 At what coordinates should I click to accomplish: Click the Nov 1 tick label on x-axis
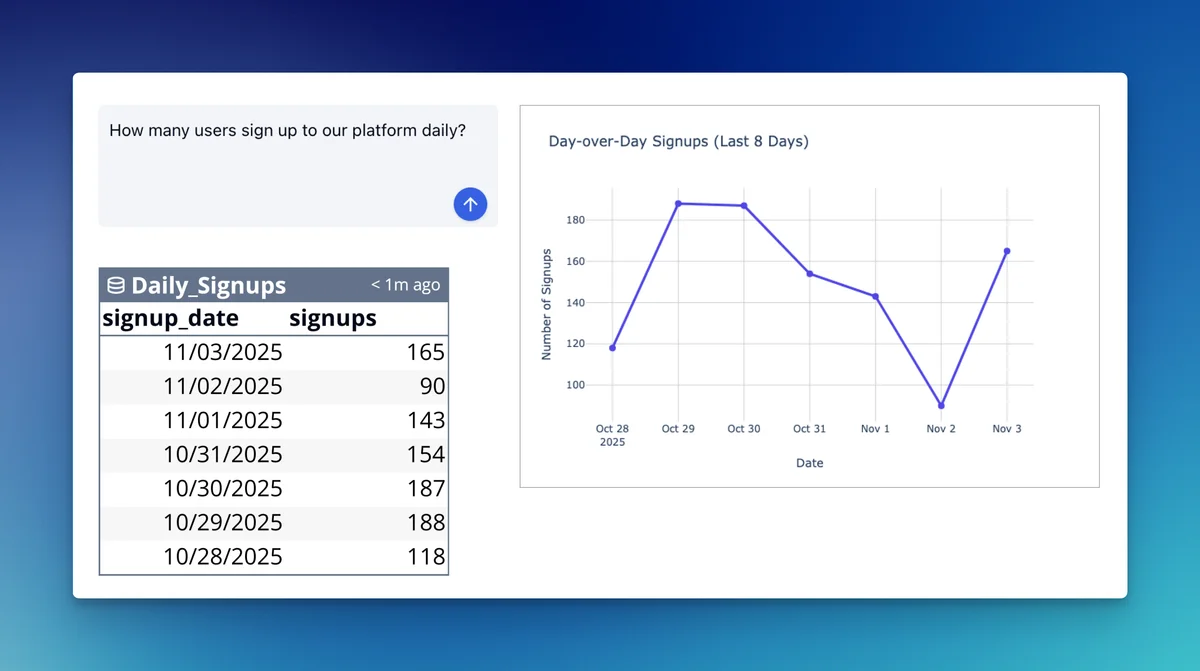coord(875,428)
